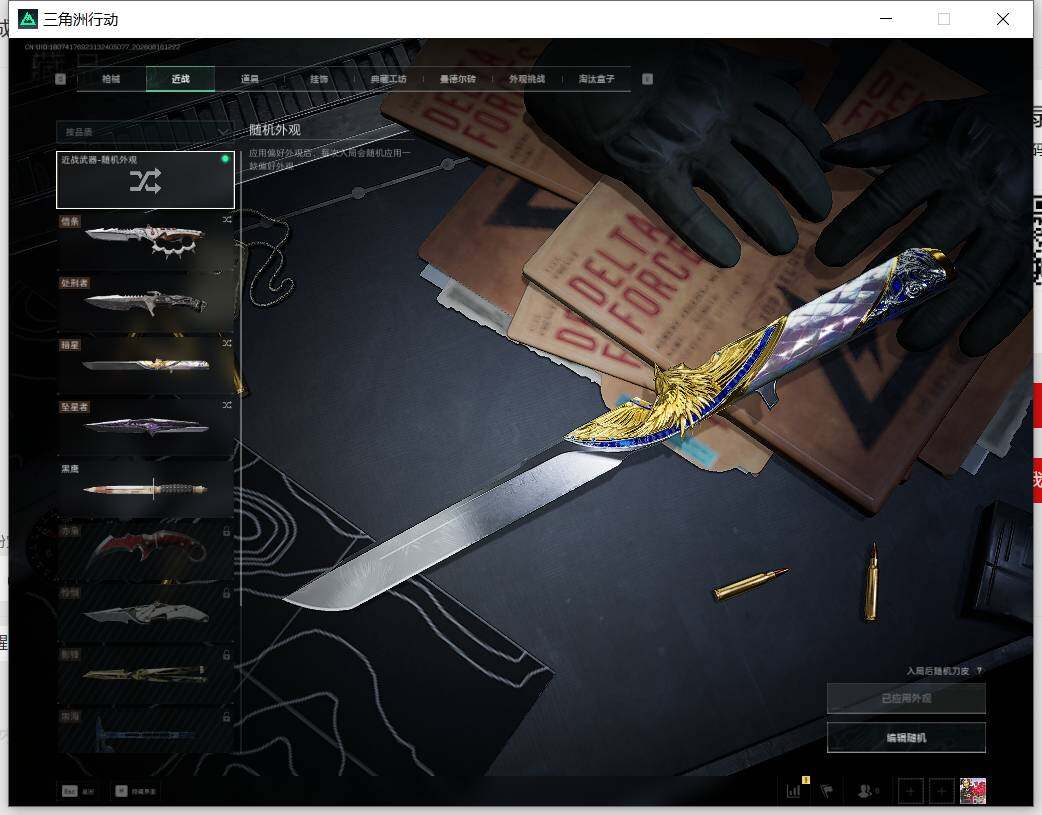Screen dimensions: 1042x815
Task: Click the 编辑随机 button
Action: coord(906,737)
